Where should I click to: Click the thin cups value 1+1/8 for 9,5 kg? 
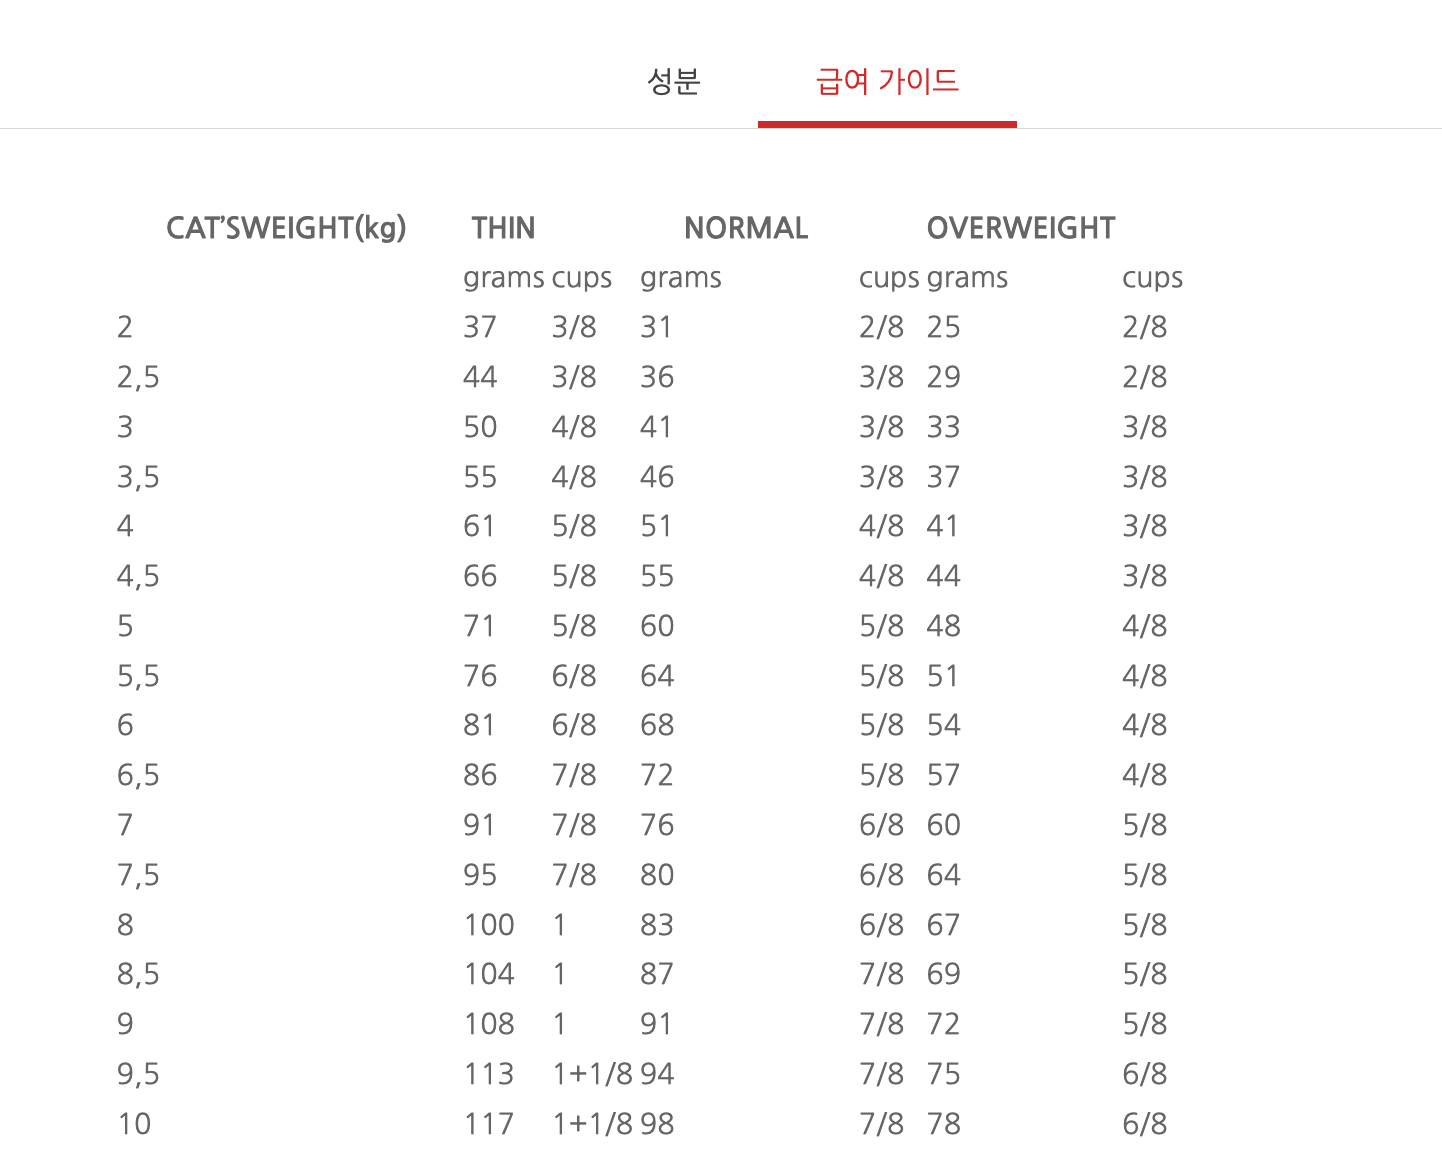(592, 1074)
